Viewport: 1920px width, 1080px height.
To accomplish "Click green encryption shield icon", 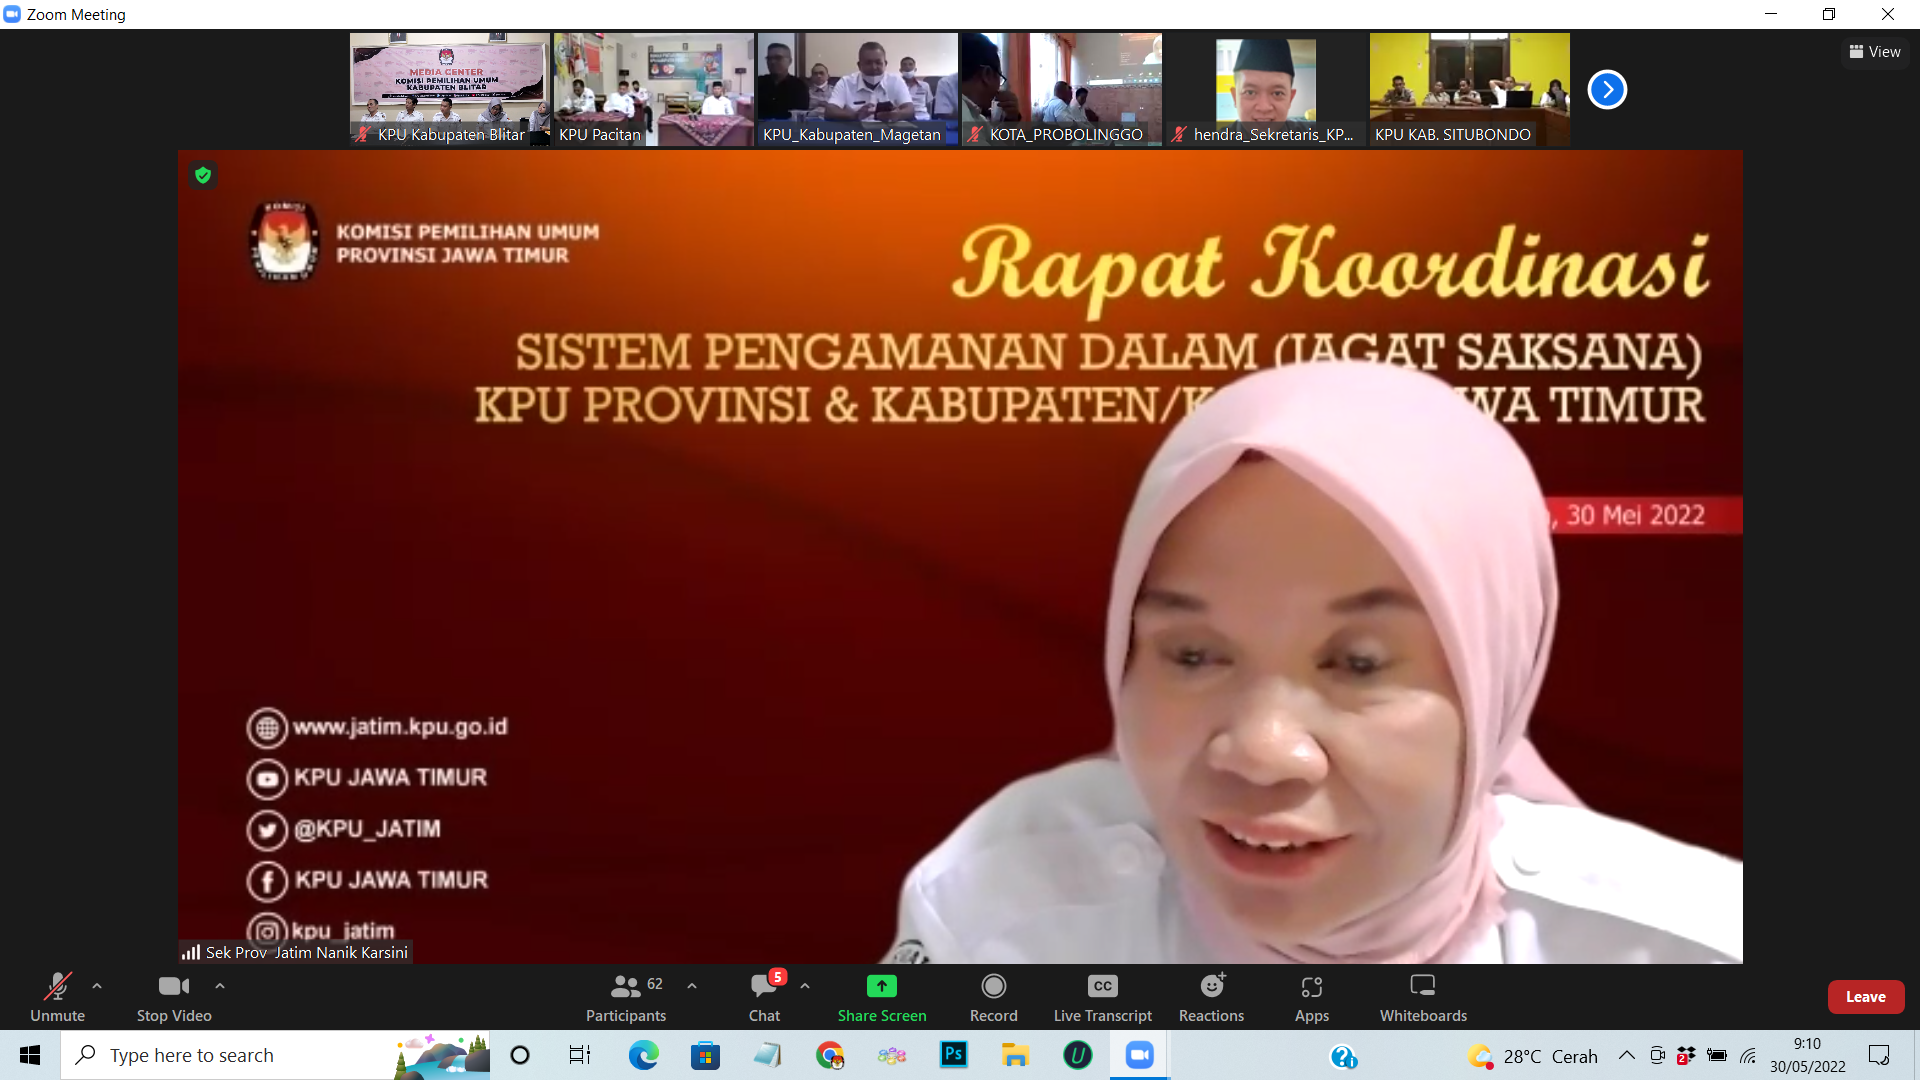I will pos(203,176).
